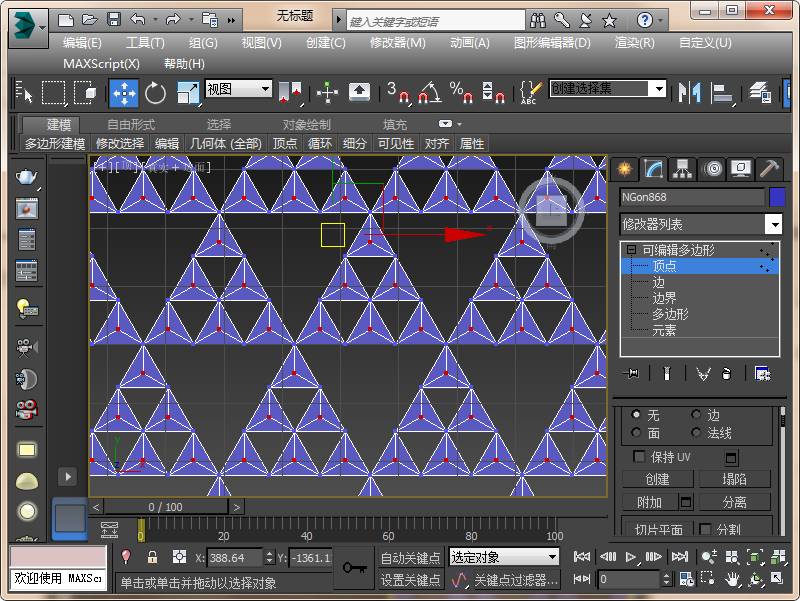The image size is (800, 601).
Task: Open the help question mark dropdown arrow
Action: click(661, 20)
